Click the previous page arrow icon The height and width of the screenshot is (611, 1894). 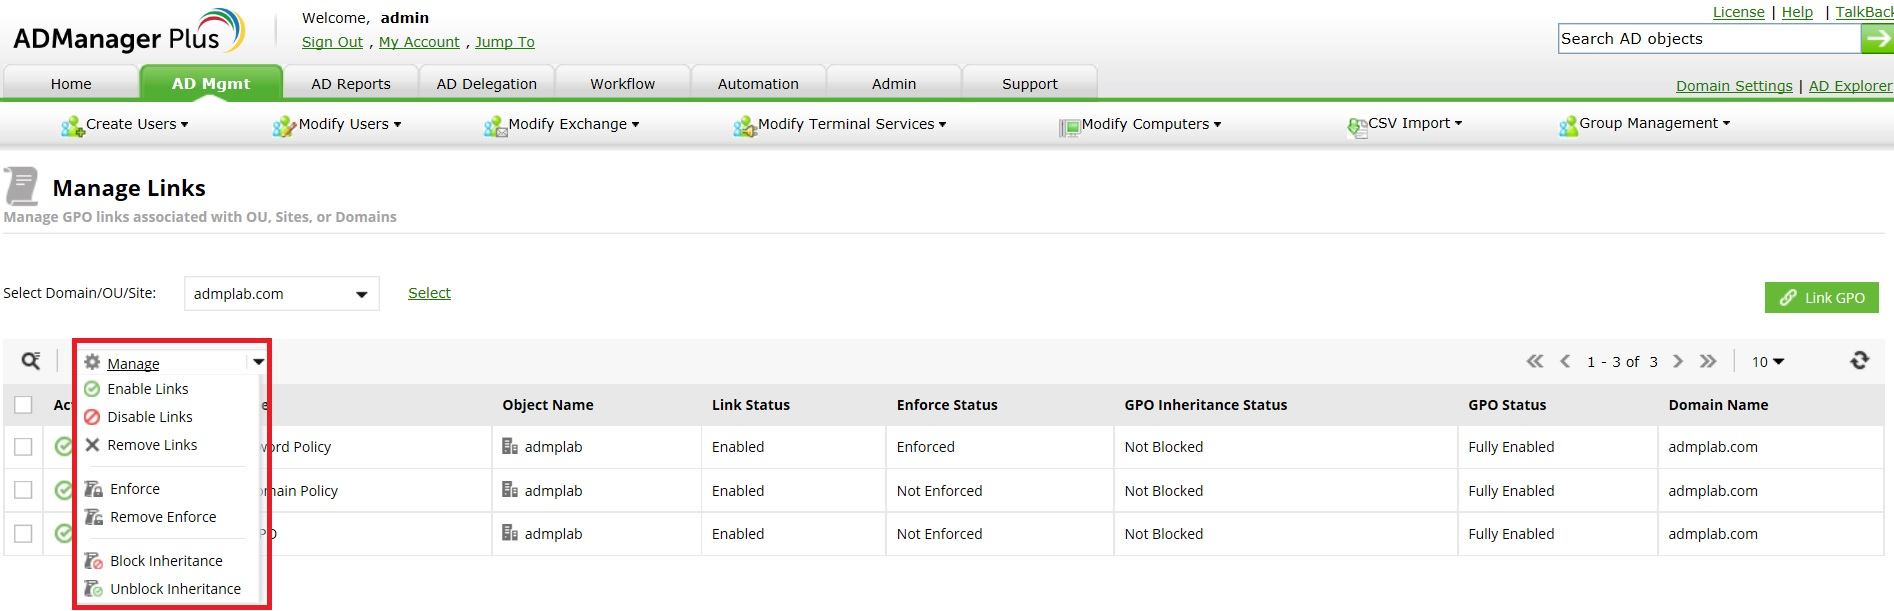pyautogui.click(x=1565, y=361)
